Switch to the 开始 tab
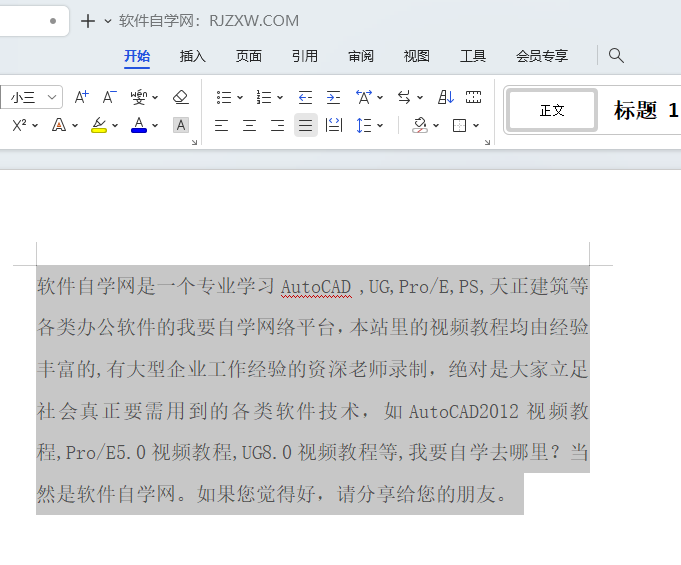 [137, 56]
